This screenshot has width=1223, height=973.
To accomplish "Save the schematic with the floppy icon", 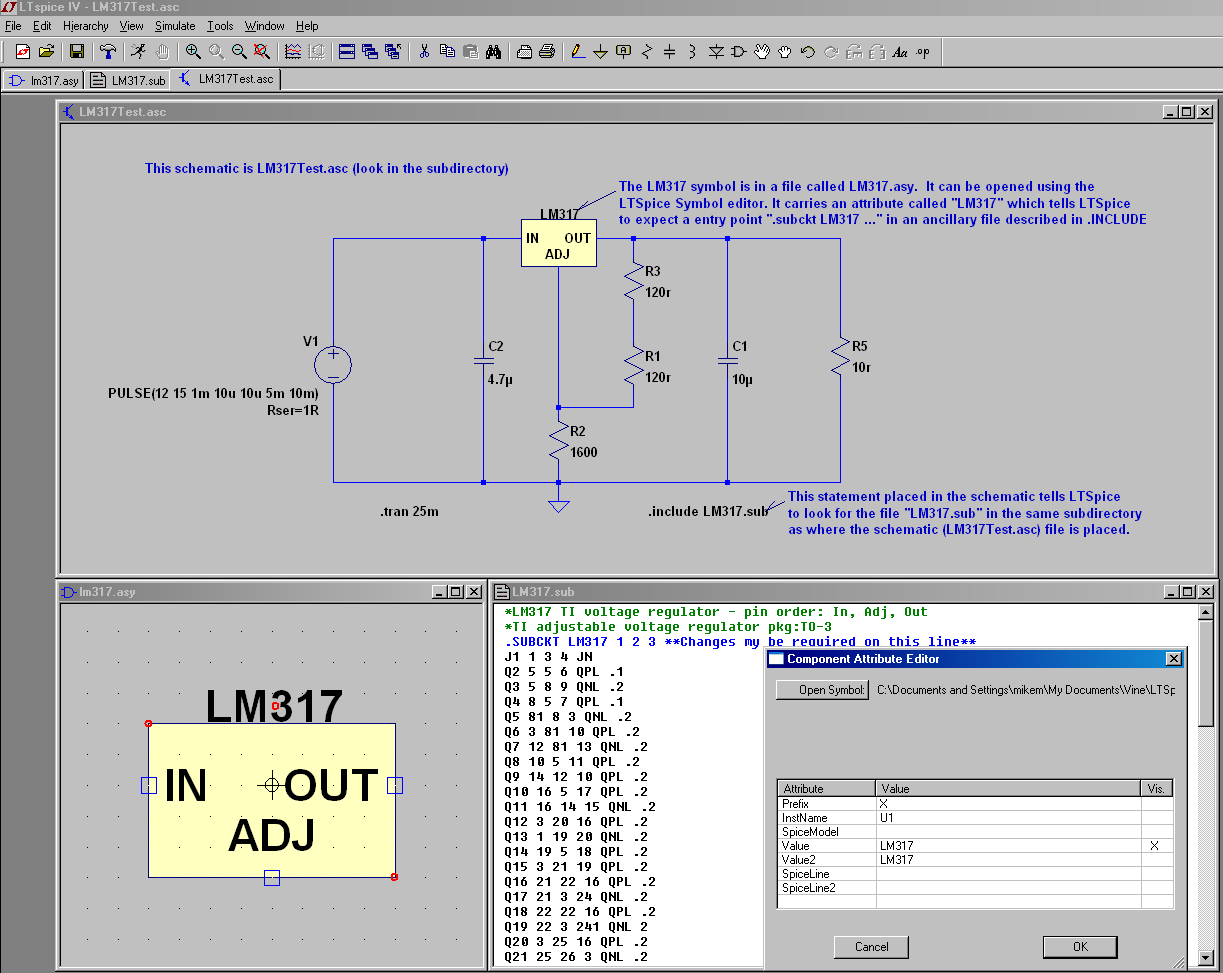I will [x=77, y=52].
